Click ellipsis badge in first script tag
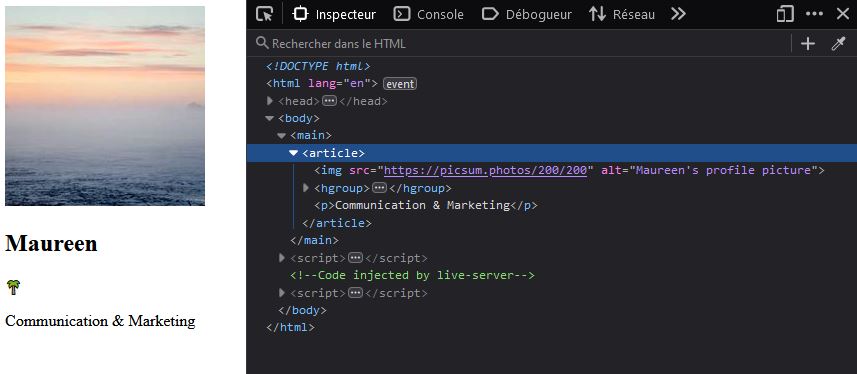 pyautogui.click(x=356, y=258)
